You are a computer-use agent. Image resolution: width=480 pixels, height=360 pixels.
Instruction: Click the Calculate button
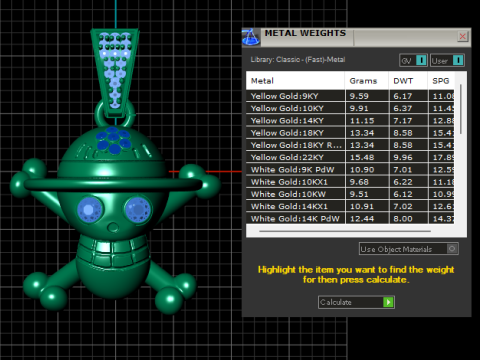pyautogui.click(x=356, y=302)
